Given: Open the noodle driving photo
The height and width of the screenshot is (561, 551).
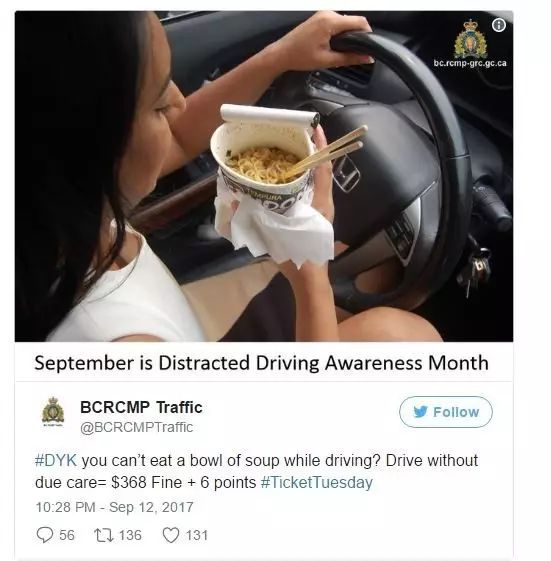Looking at the screenshot, I should (x=264, y=176).
